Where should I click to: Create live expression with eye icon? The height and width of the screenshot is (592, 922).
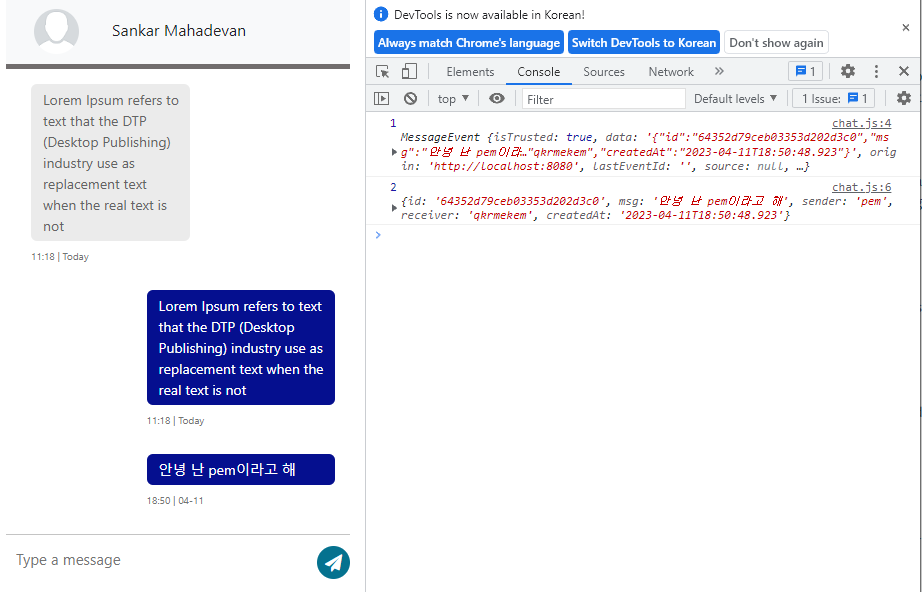tap(497, 99)
